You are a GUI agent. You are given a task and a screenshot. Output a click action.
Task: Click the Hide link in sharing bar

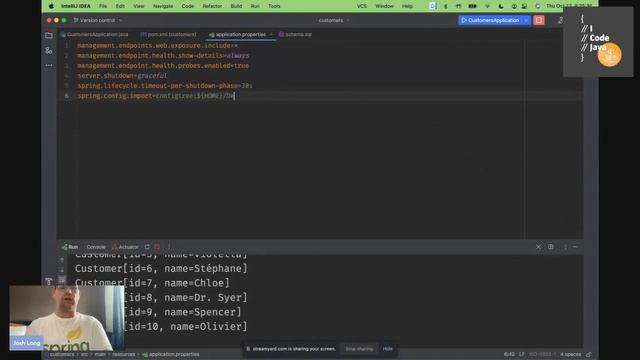(x=388, y=349)
